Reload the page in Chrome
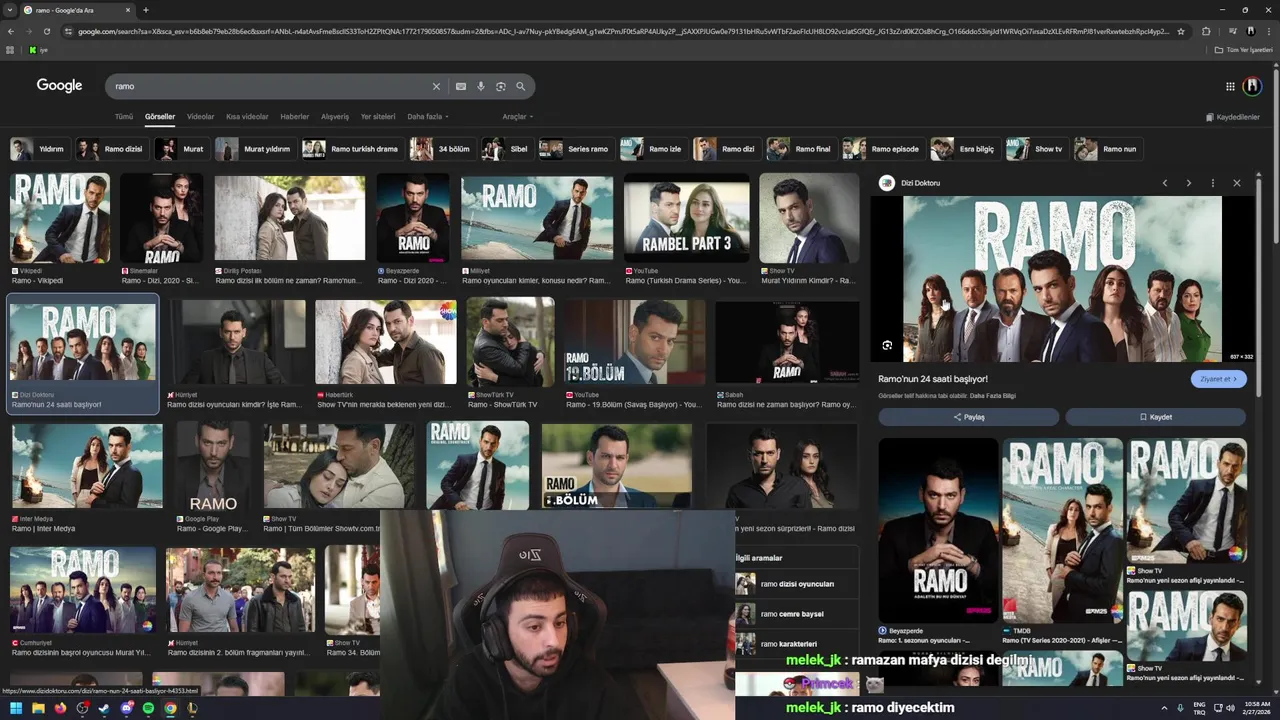Screen dimensions: 1280x720 [x=46, y=31]
